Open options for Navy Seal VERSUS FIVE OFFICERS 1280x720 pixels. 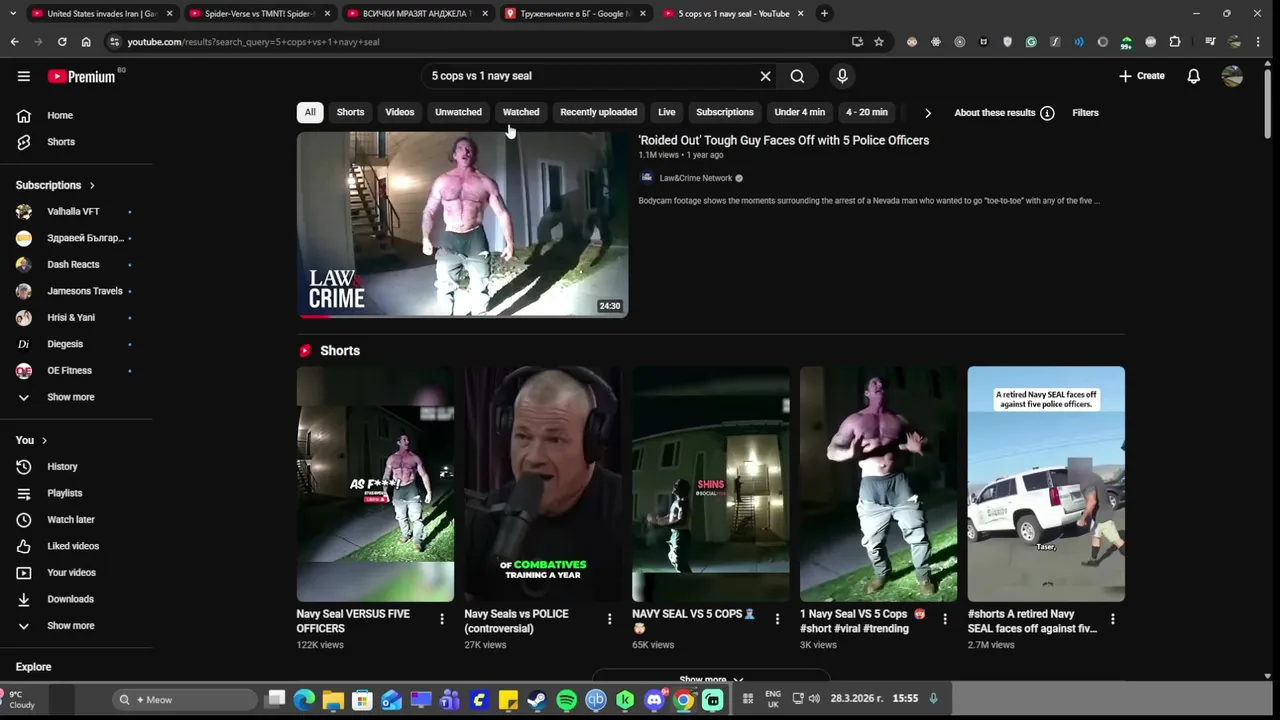(441, 619)
